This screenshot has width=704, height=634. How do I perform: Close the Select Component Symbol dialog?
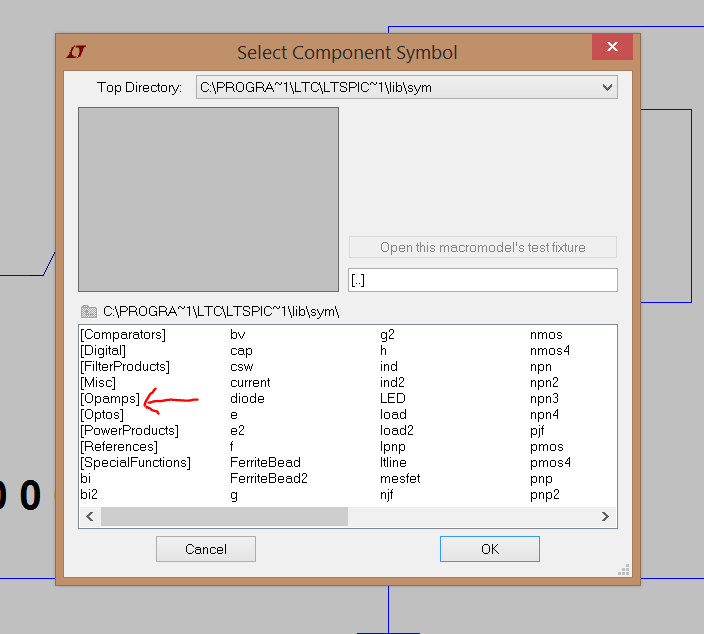click(x=612, y=47)
